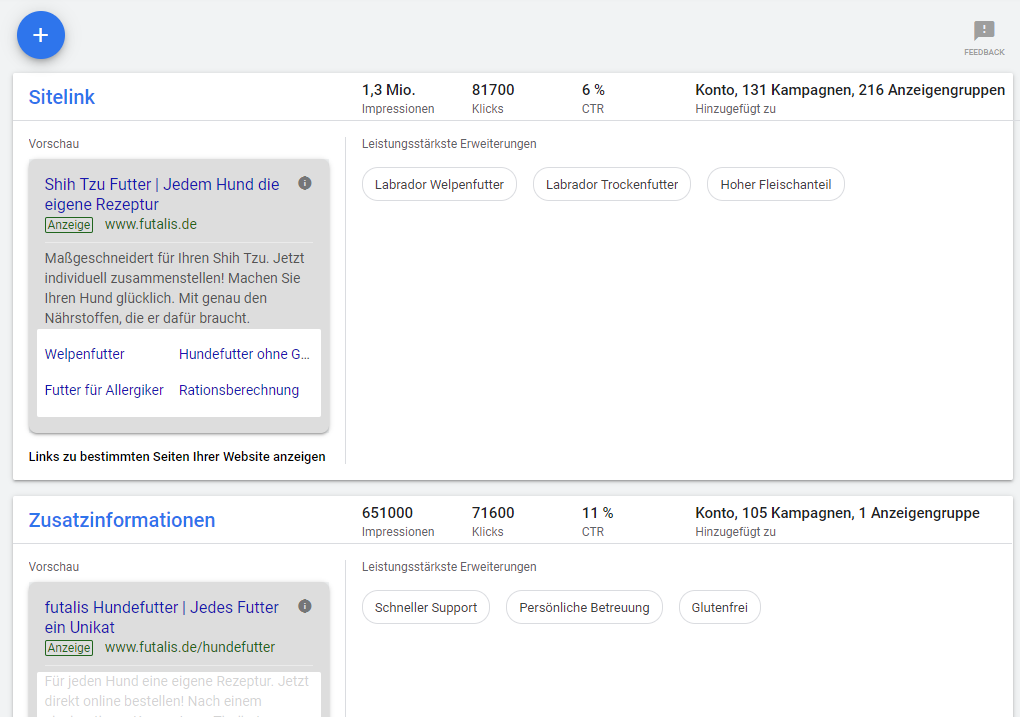
Task: Click the blue plus add-extension button
Action: click(40, 35)
